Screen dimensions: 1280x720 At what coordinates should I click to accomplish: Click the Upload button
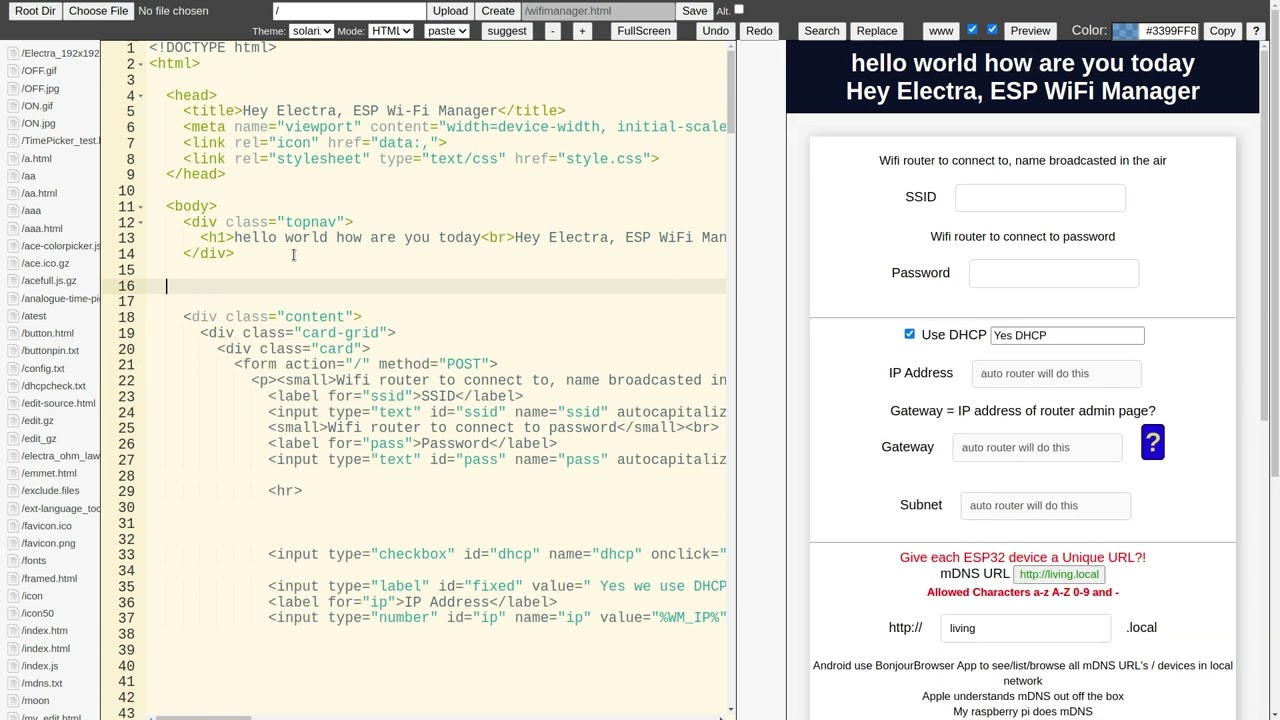pyautogui.click(x=450, y=11)
